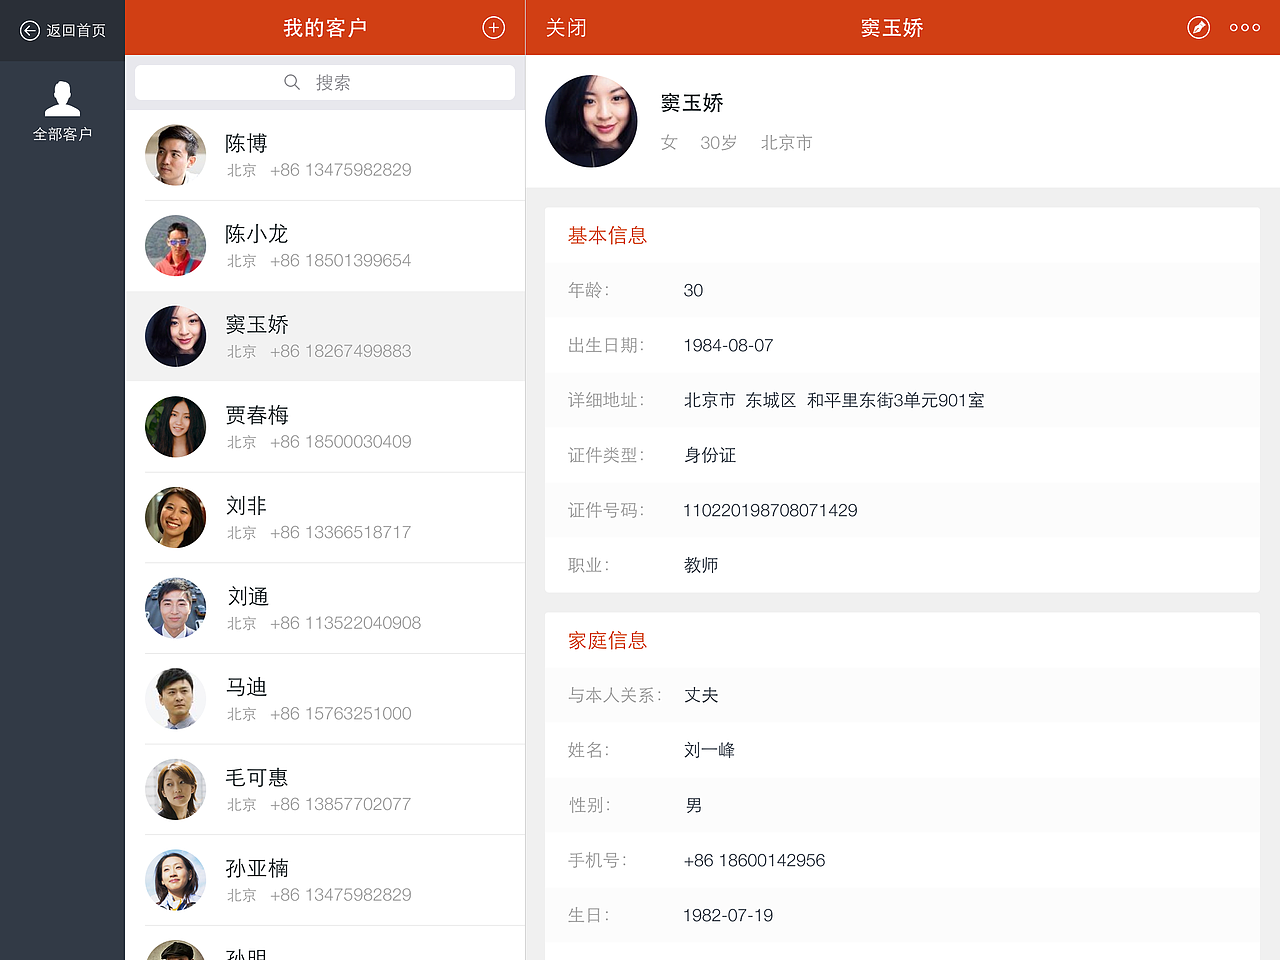Select 贾春梅 avatar photo
Image resolution: width=1280 pixels, height=960 pixels.
[x=175, y=427]
